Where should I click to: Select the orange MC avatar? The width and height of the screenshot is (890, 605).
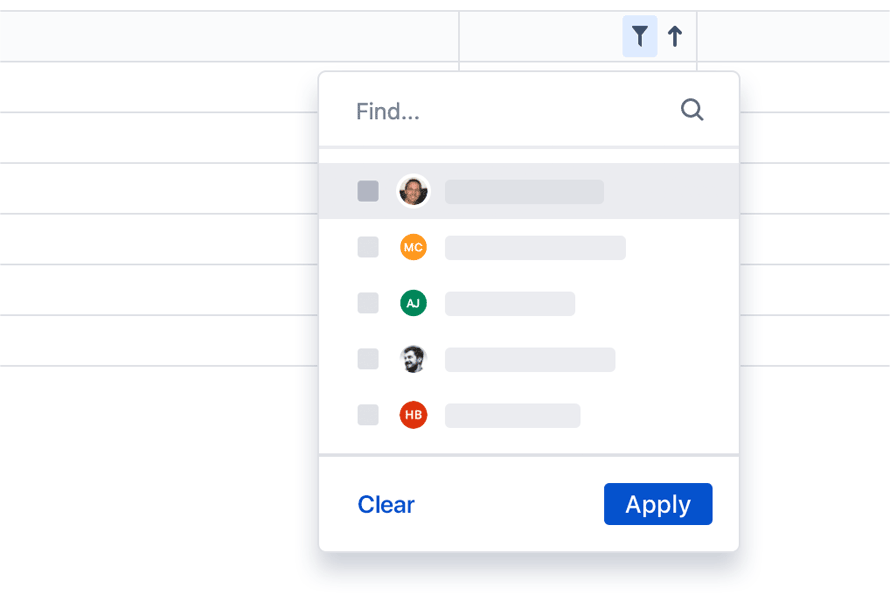(x=413, y=247)
